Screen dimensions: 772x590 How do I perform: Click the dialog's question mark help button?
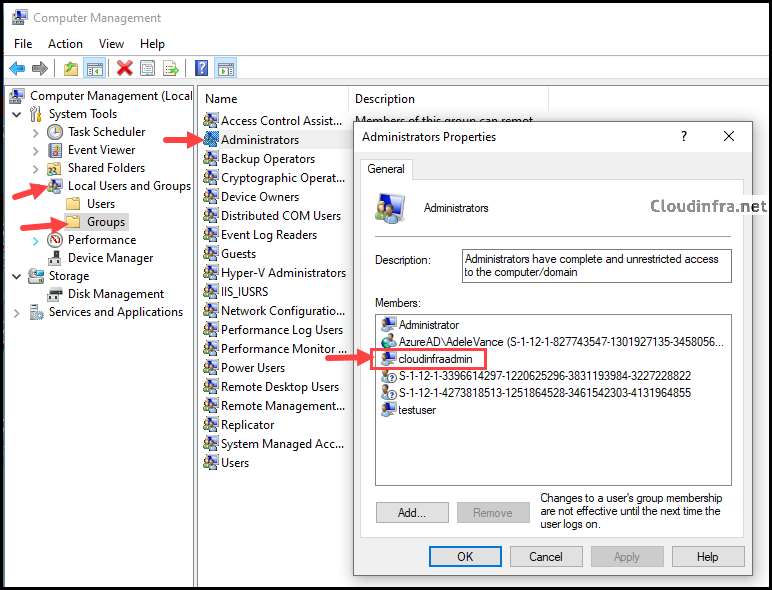tap(684, 136)
